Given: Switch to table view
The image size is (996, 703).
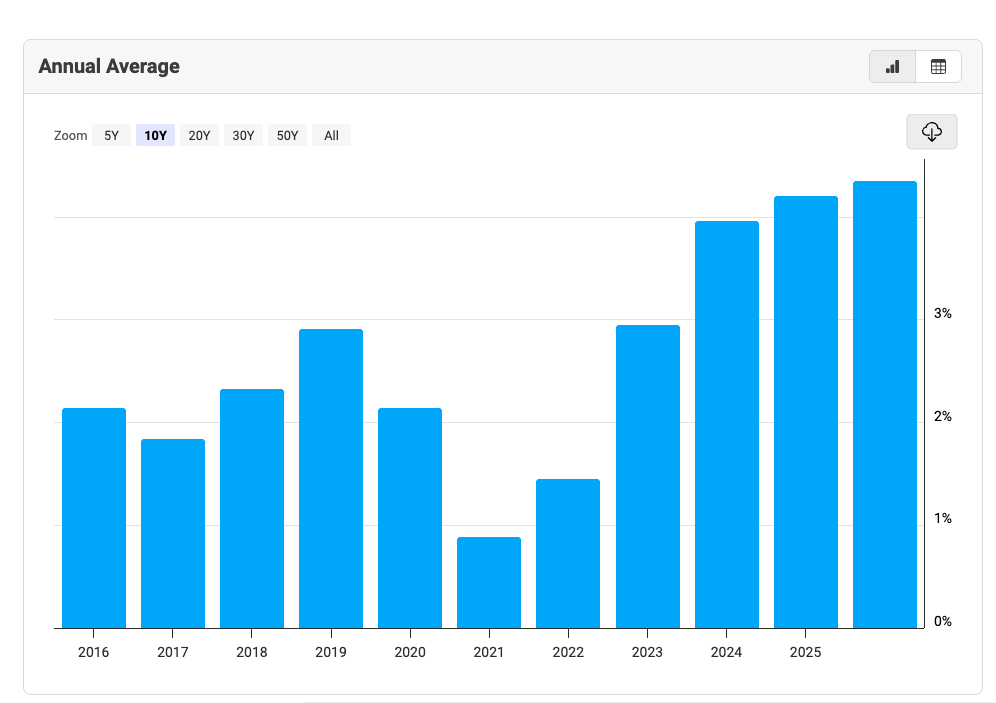Looking at the screenshot, I should point(938,67).
